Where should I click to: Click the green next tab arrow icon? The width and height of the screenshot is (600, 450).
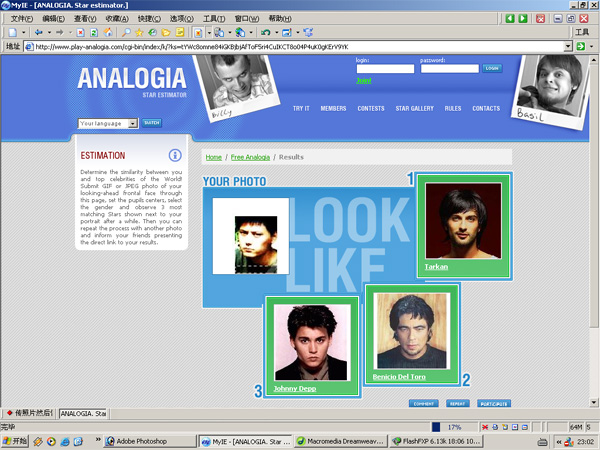pyautogui.click(x=523, y=18)
